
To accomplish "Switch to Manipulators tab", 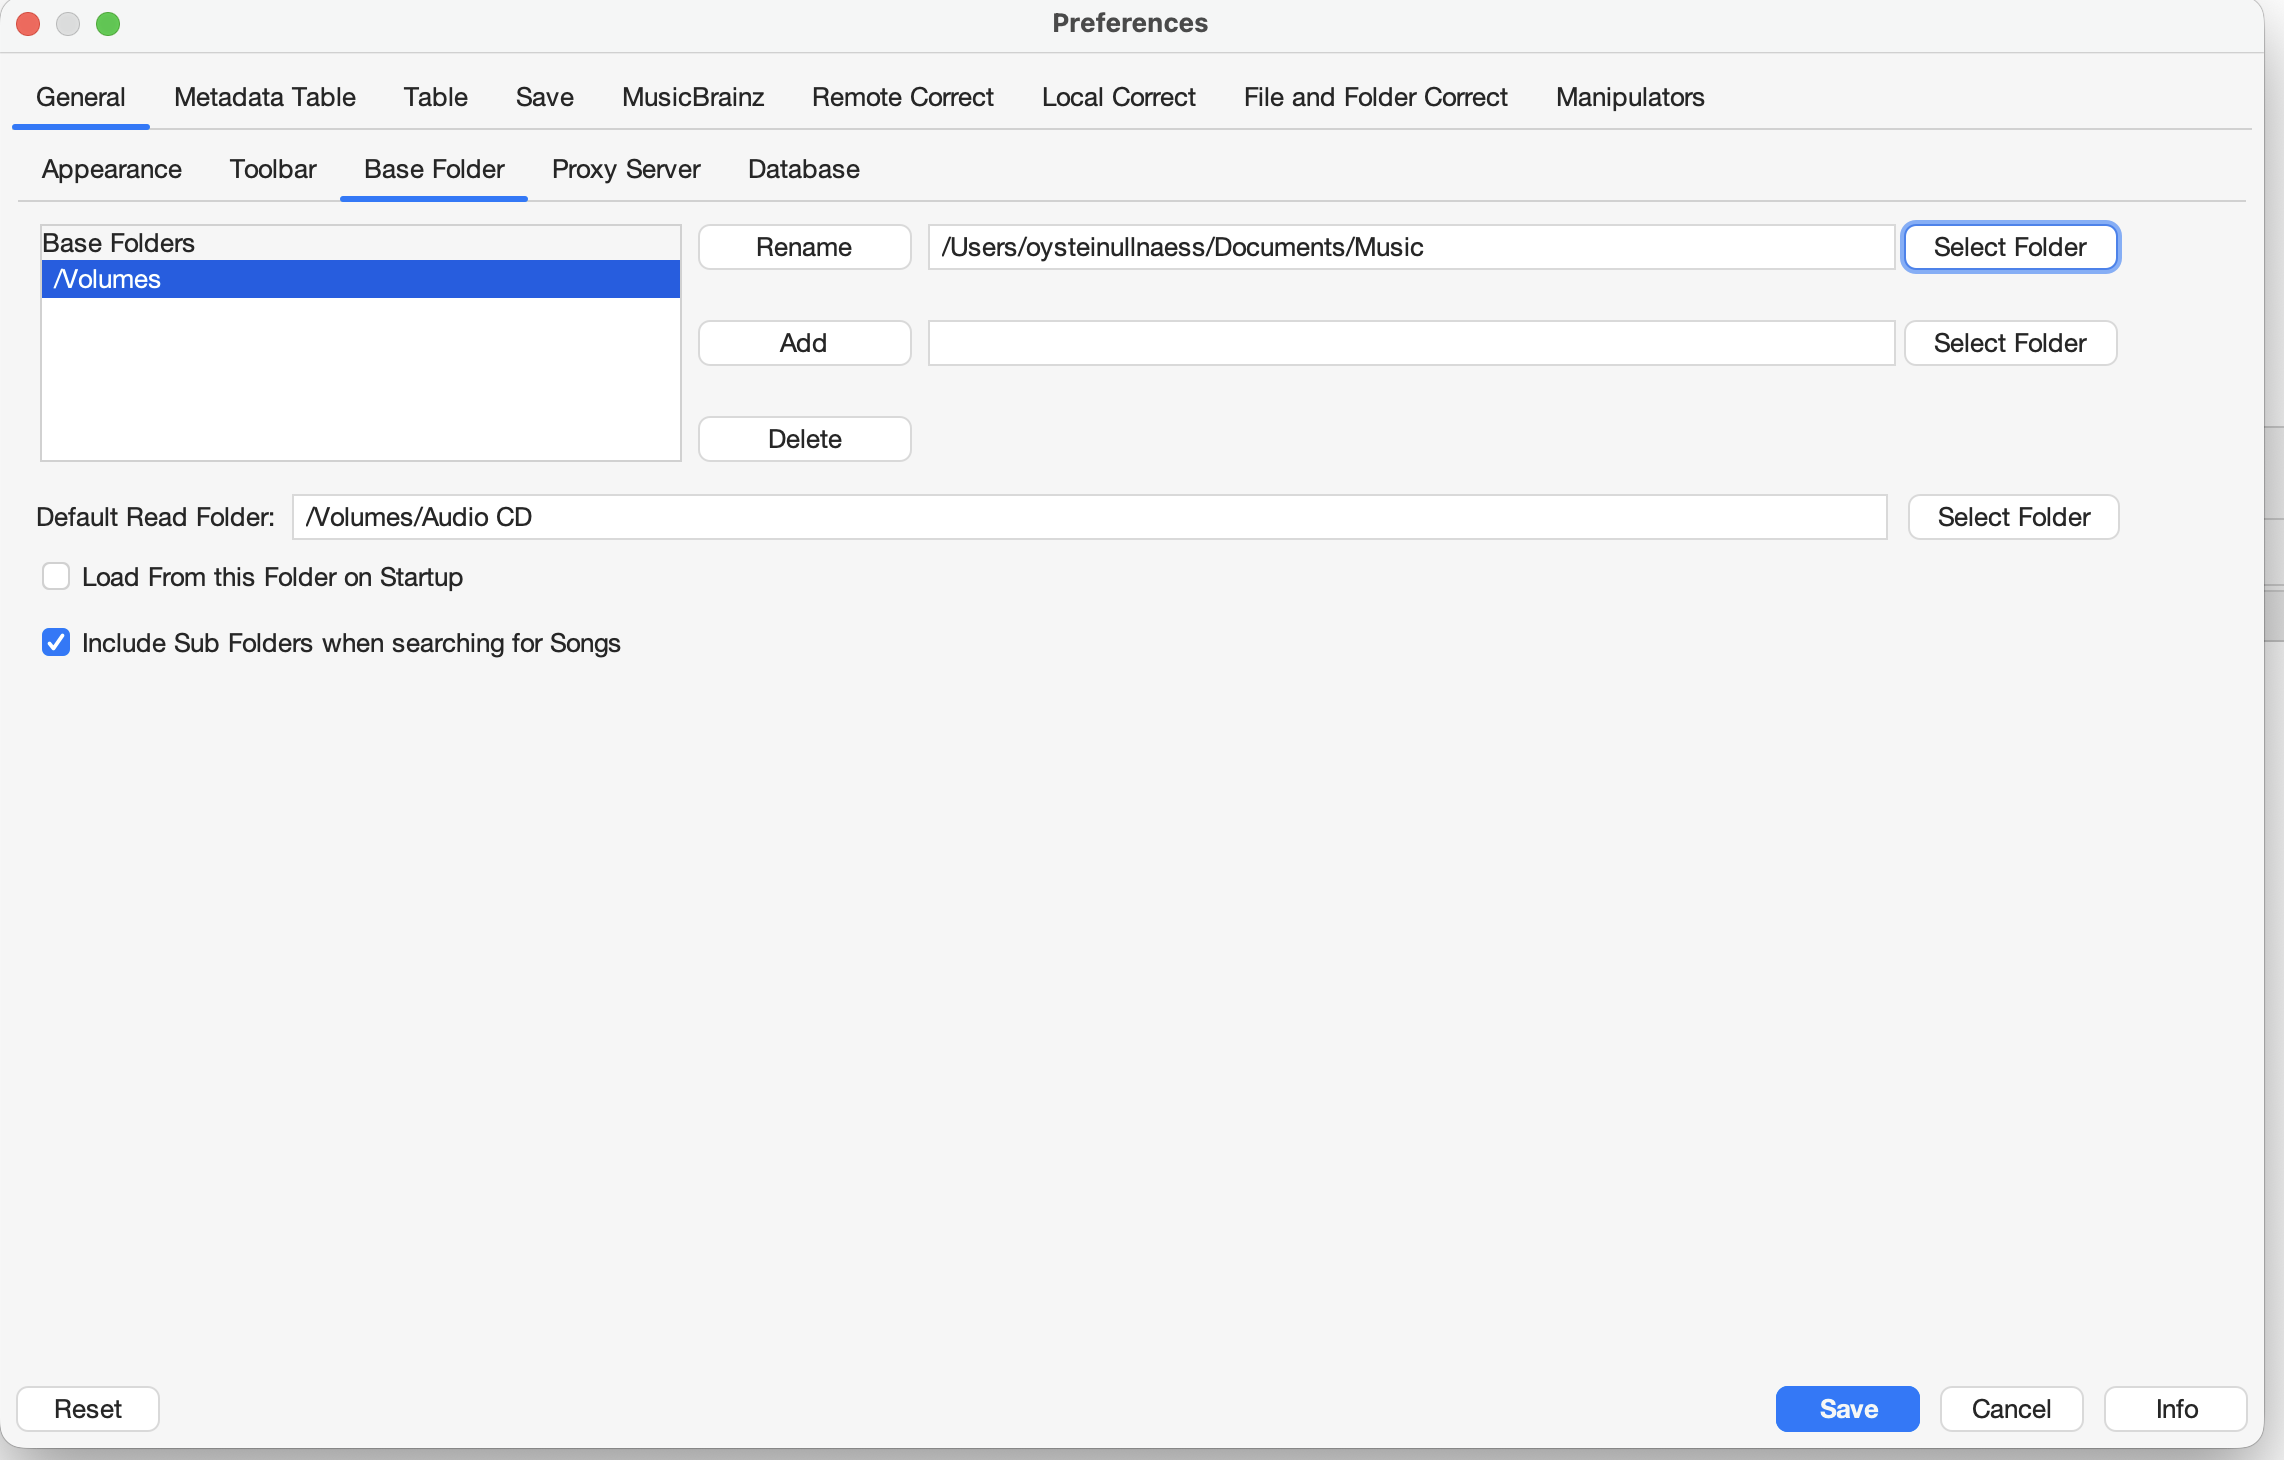I will [x=1629, y=97].
